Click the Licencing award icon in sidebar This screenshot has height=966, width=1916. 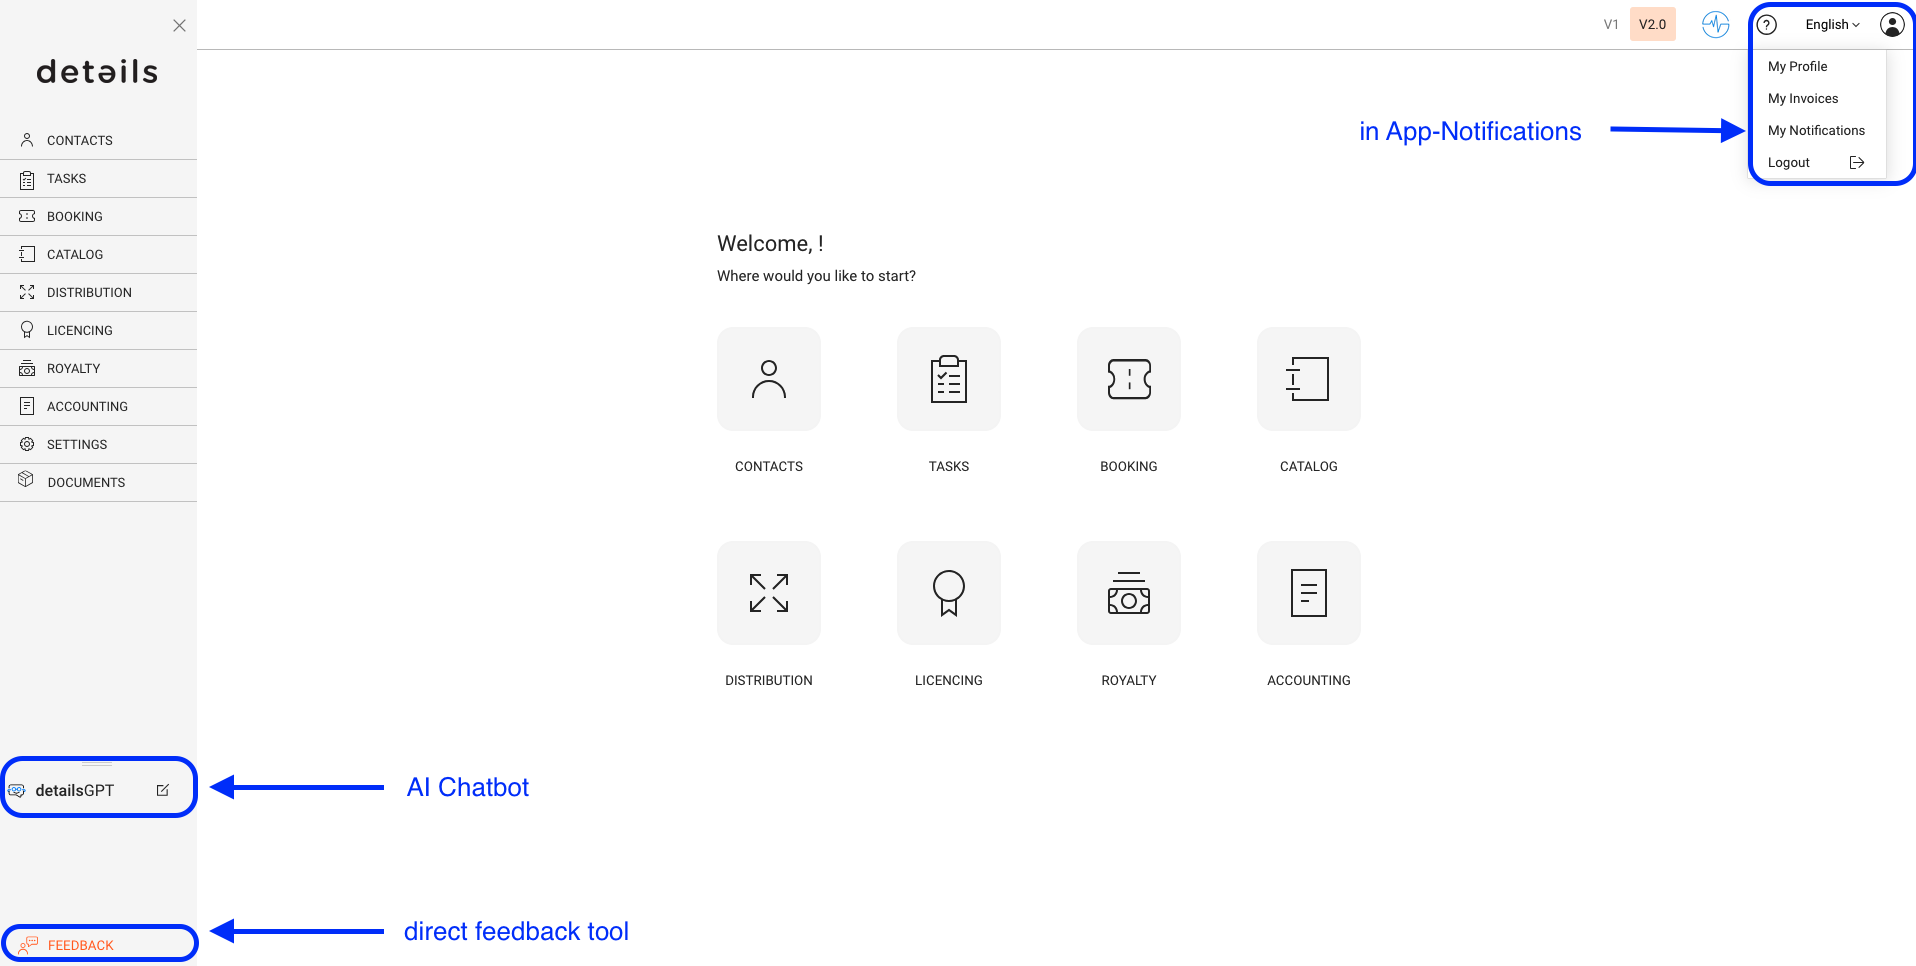click(x=27, y=330)
